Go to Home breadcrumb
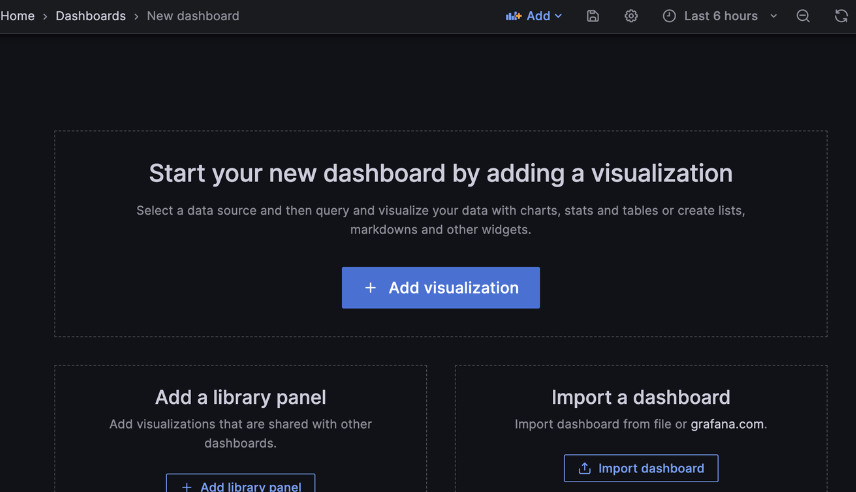The width and height of the screenshot is (856, 492). pyautogui.click(x=17, y=16)
